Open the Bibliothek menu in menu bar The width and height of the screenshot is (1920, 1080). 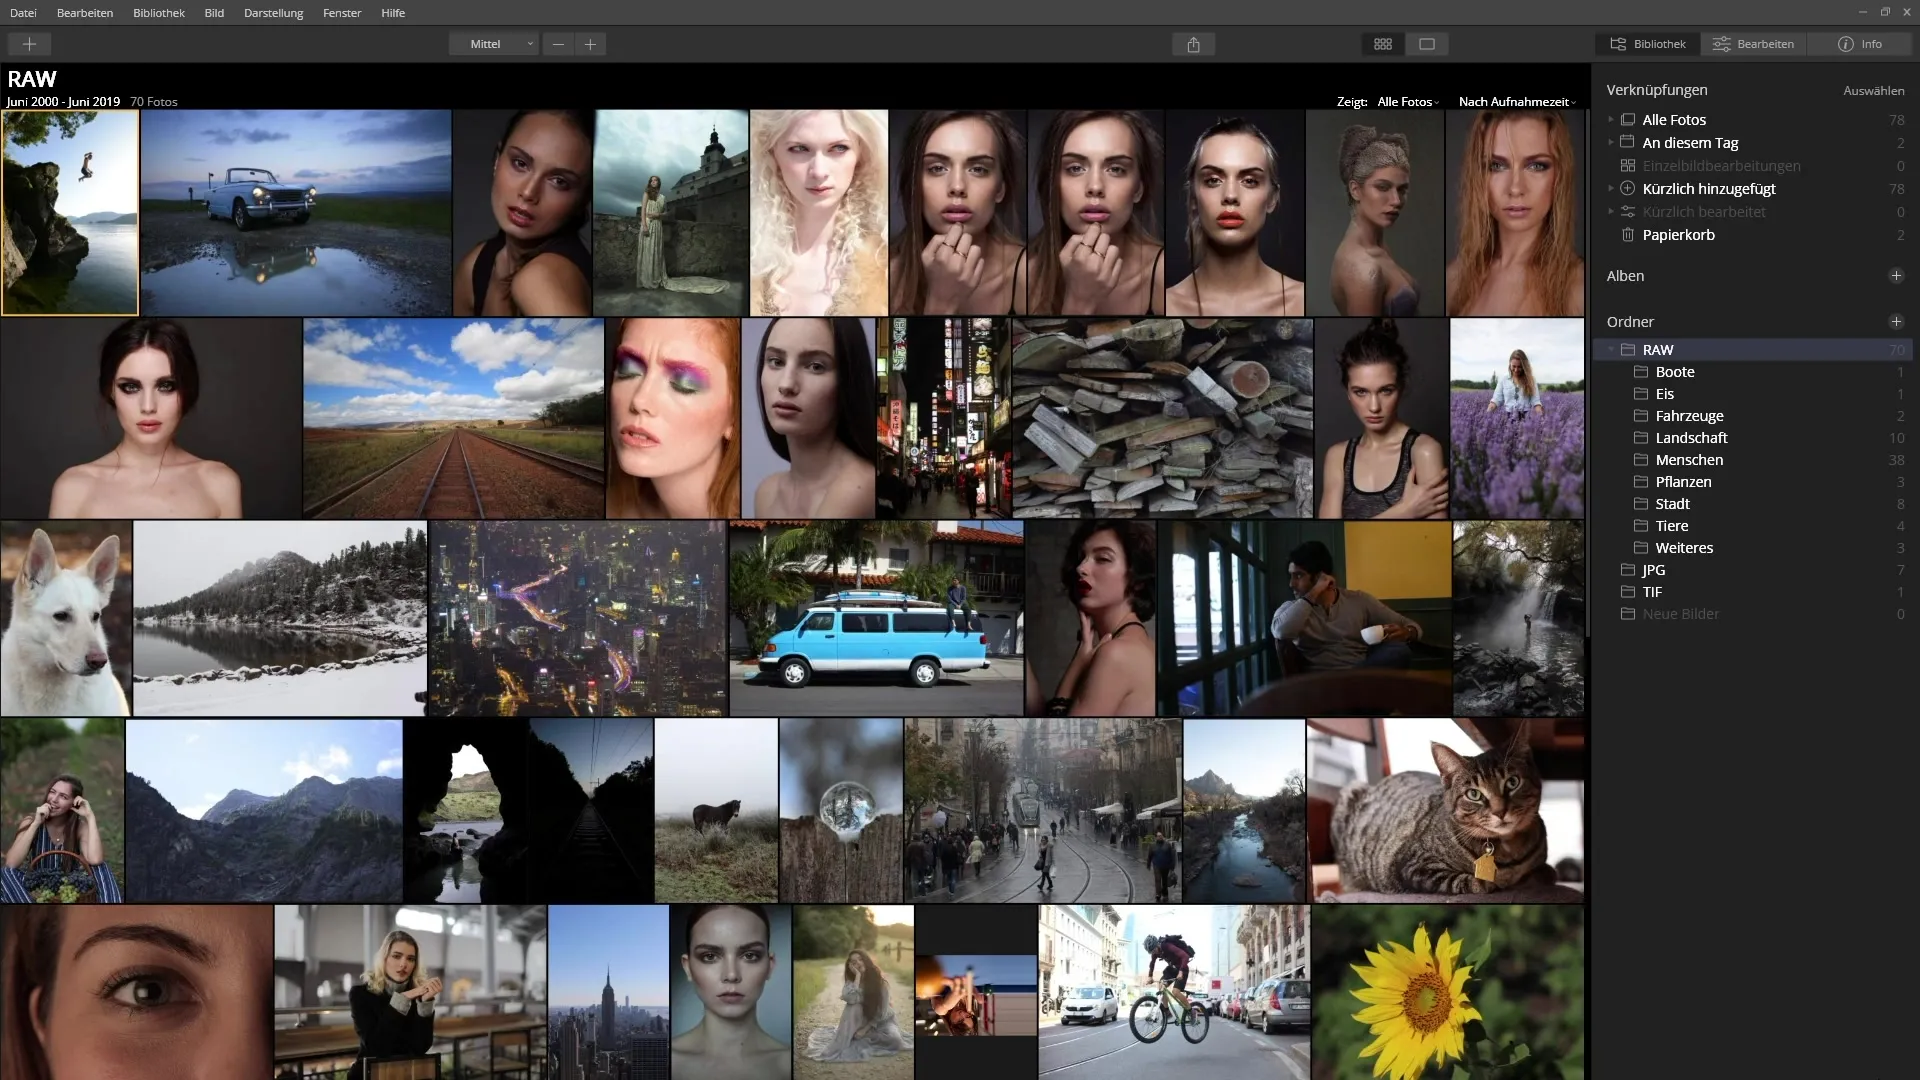click(158, 13)
